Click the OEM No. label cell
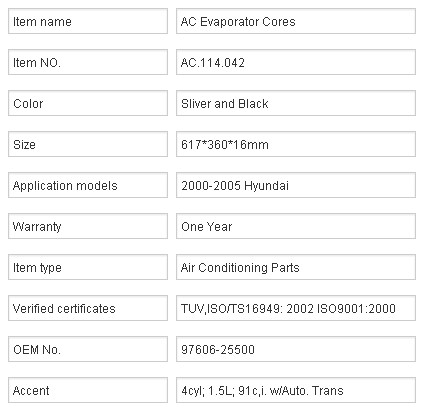 pos(88,349)
